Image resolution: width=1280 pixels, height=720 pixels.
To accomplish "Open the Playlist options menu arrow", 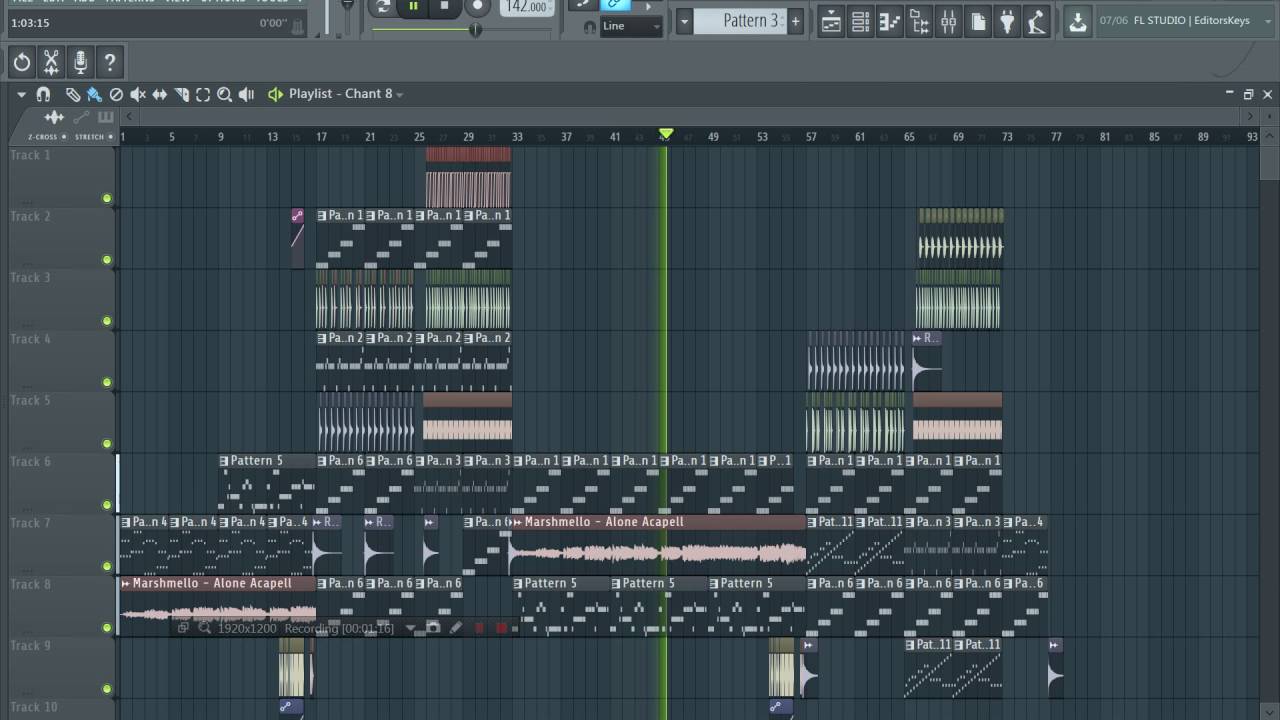I will coord(21,94).
